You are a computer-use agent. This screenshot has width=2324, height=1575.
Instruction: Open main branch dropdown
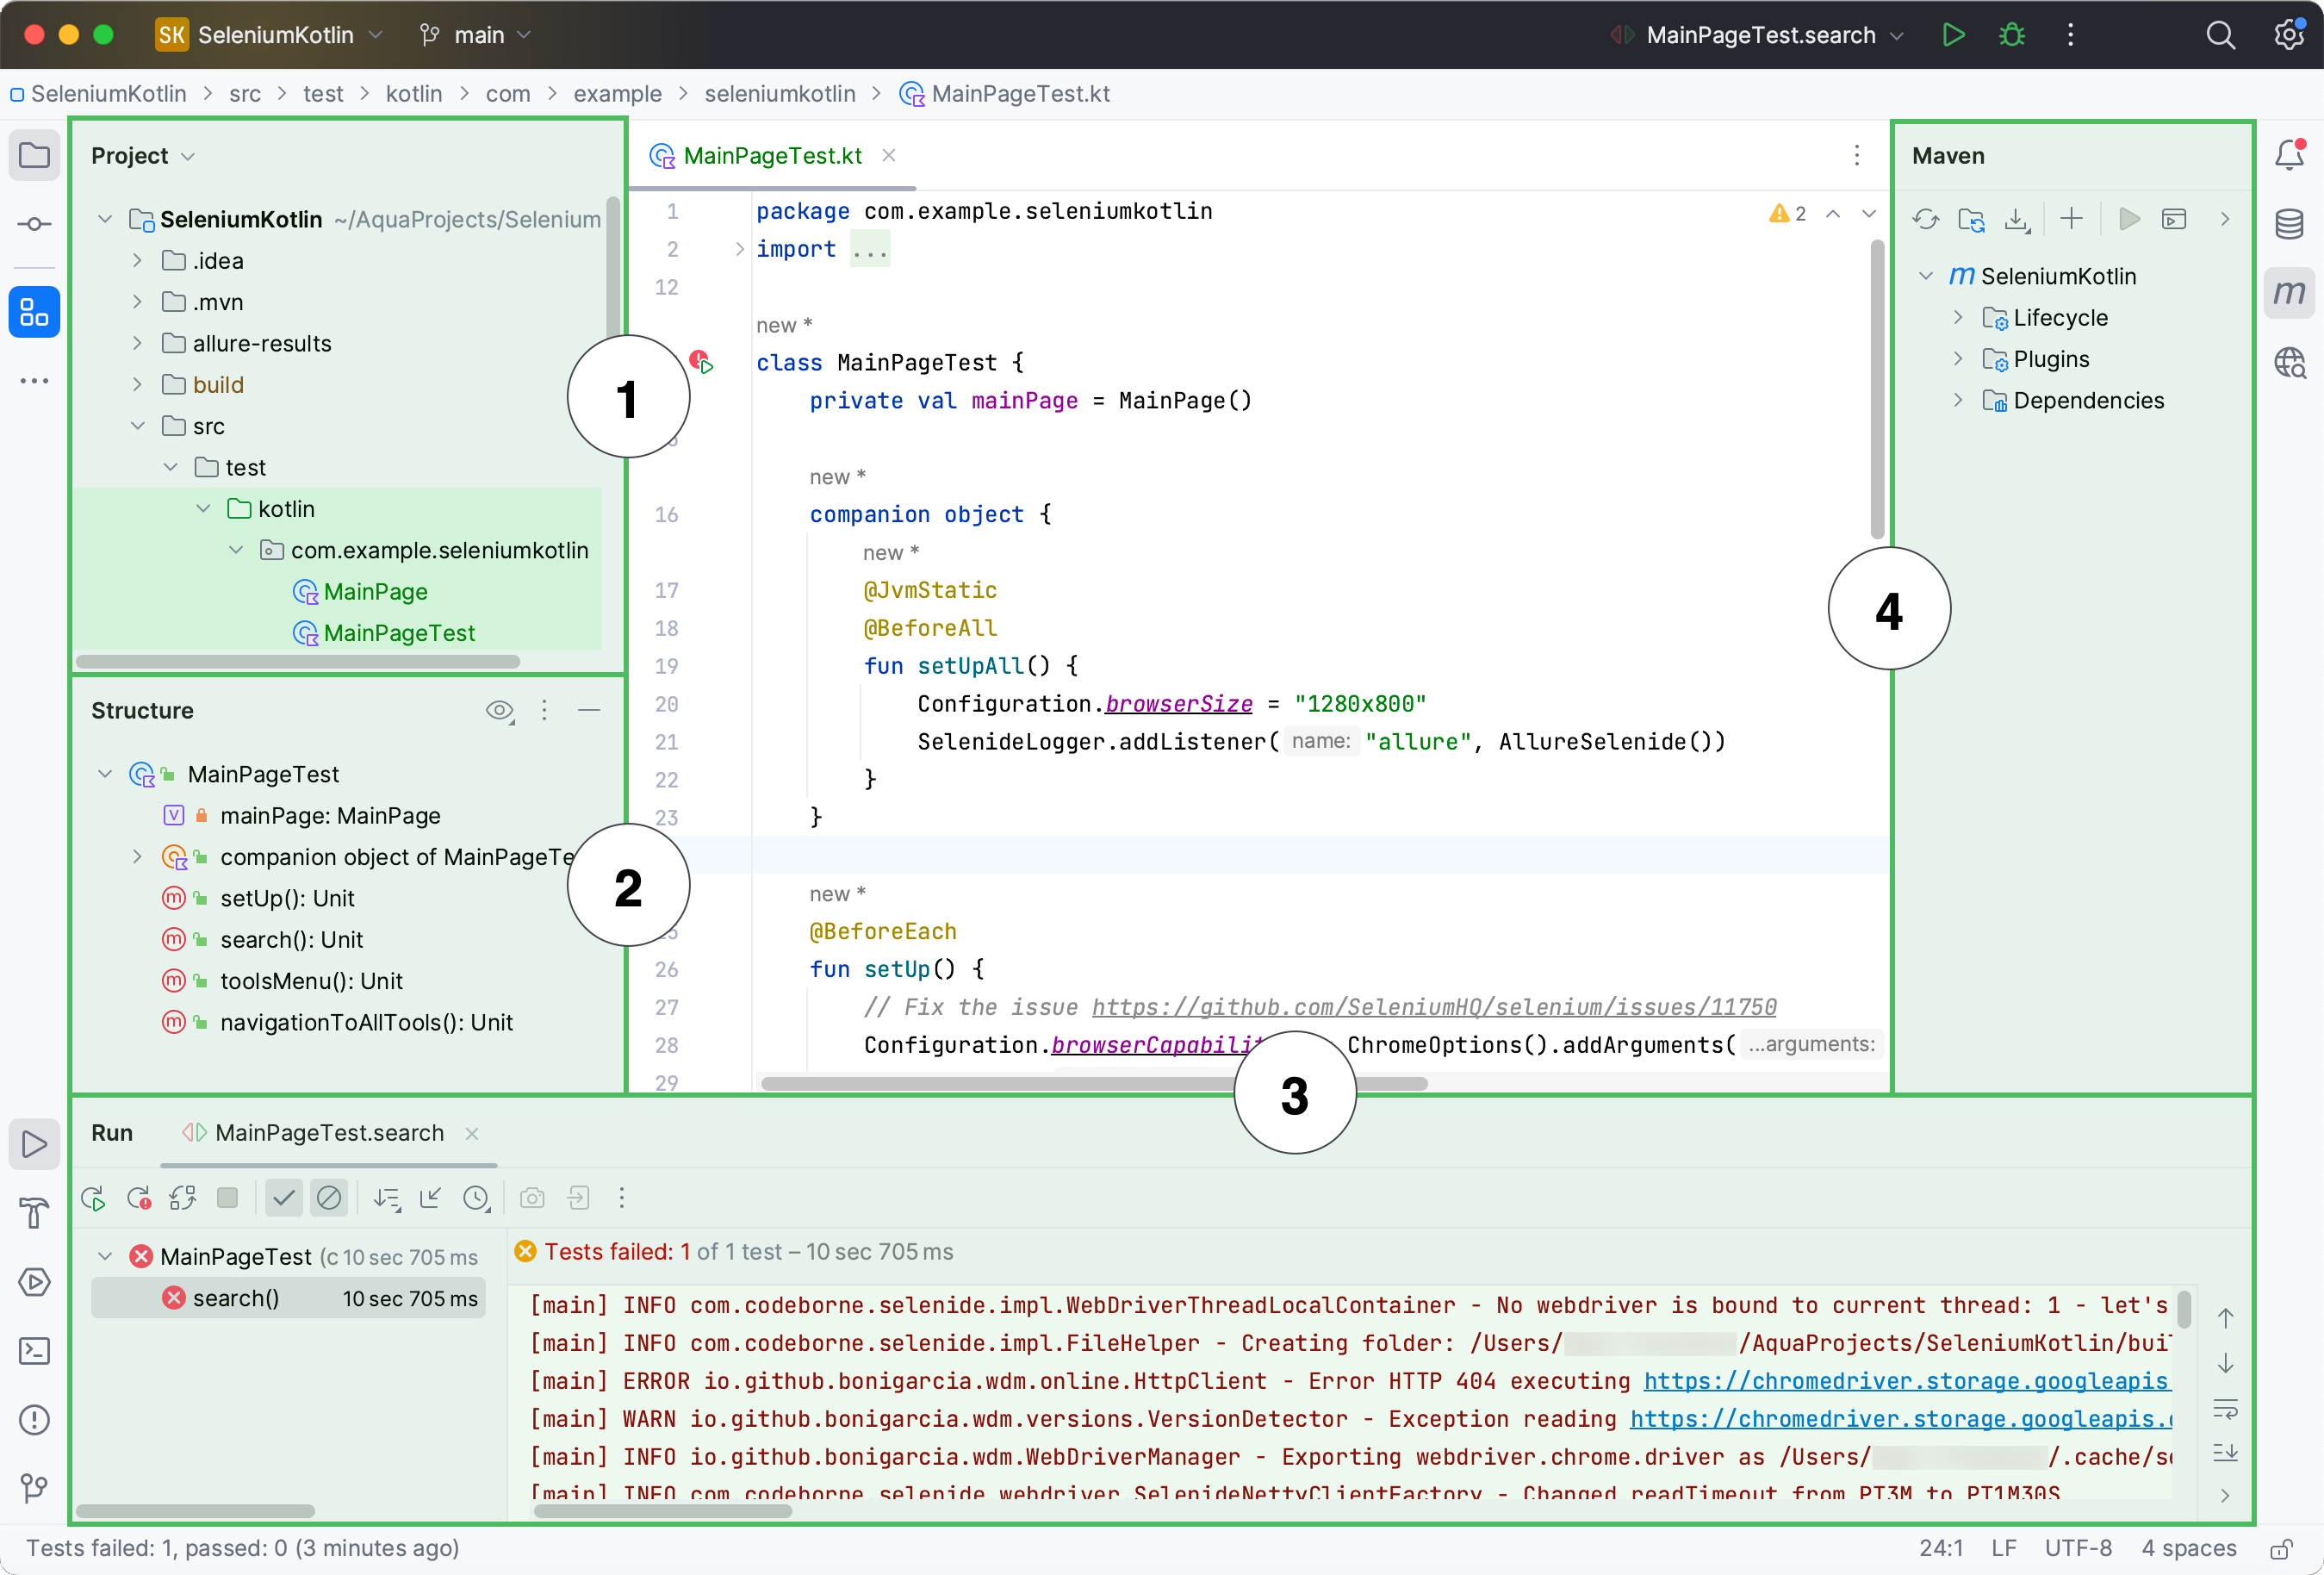[476, 35]
